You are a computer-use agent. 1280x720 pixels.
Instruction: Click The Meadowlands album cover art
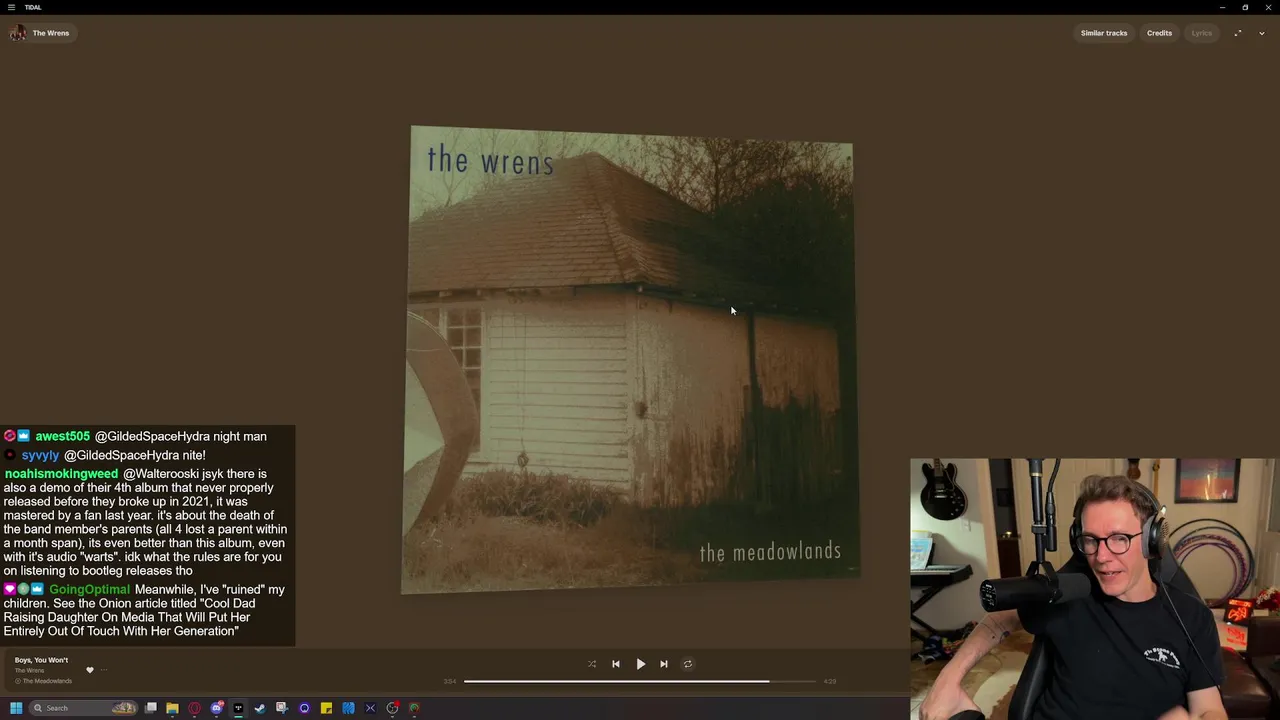click(631, 360)
